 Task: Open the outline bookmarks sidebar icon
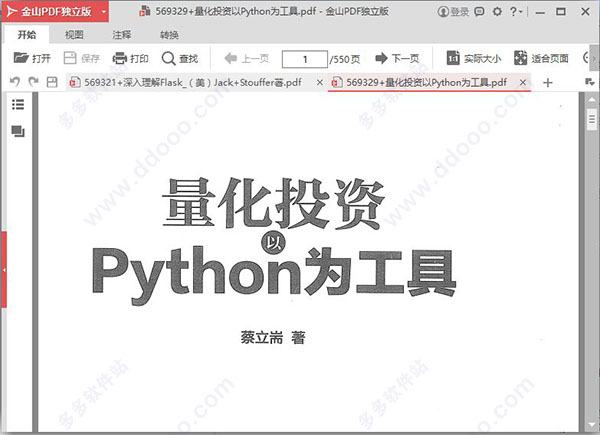click(x=18, y=104)
